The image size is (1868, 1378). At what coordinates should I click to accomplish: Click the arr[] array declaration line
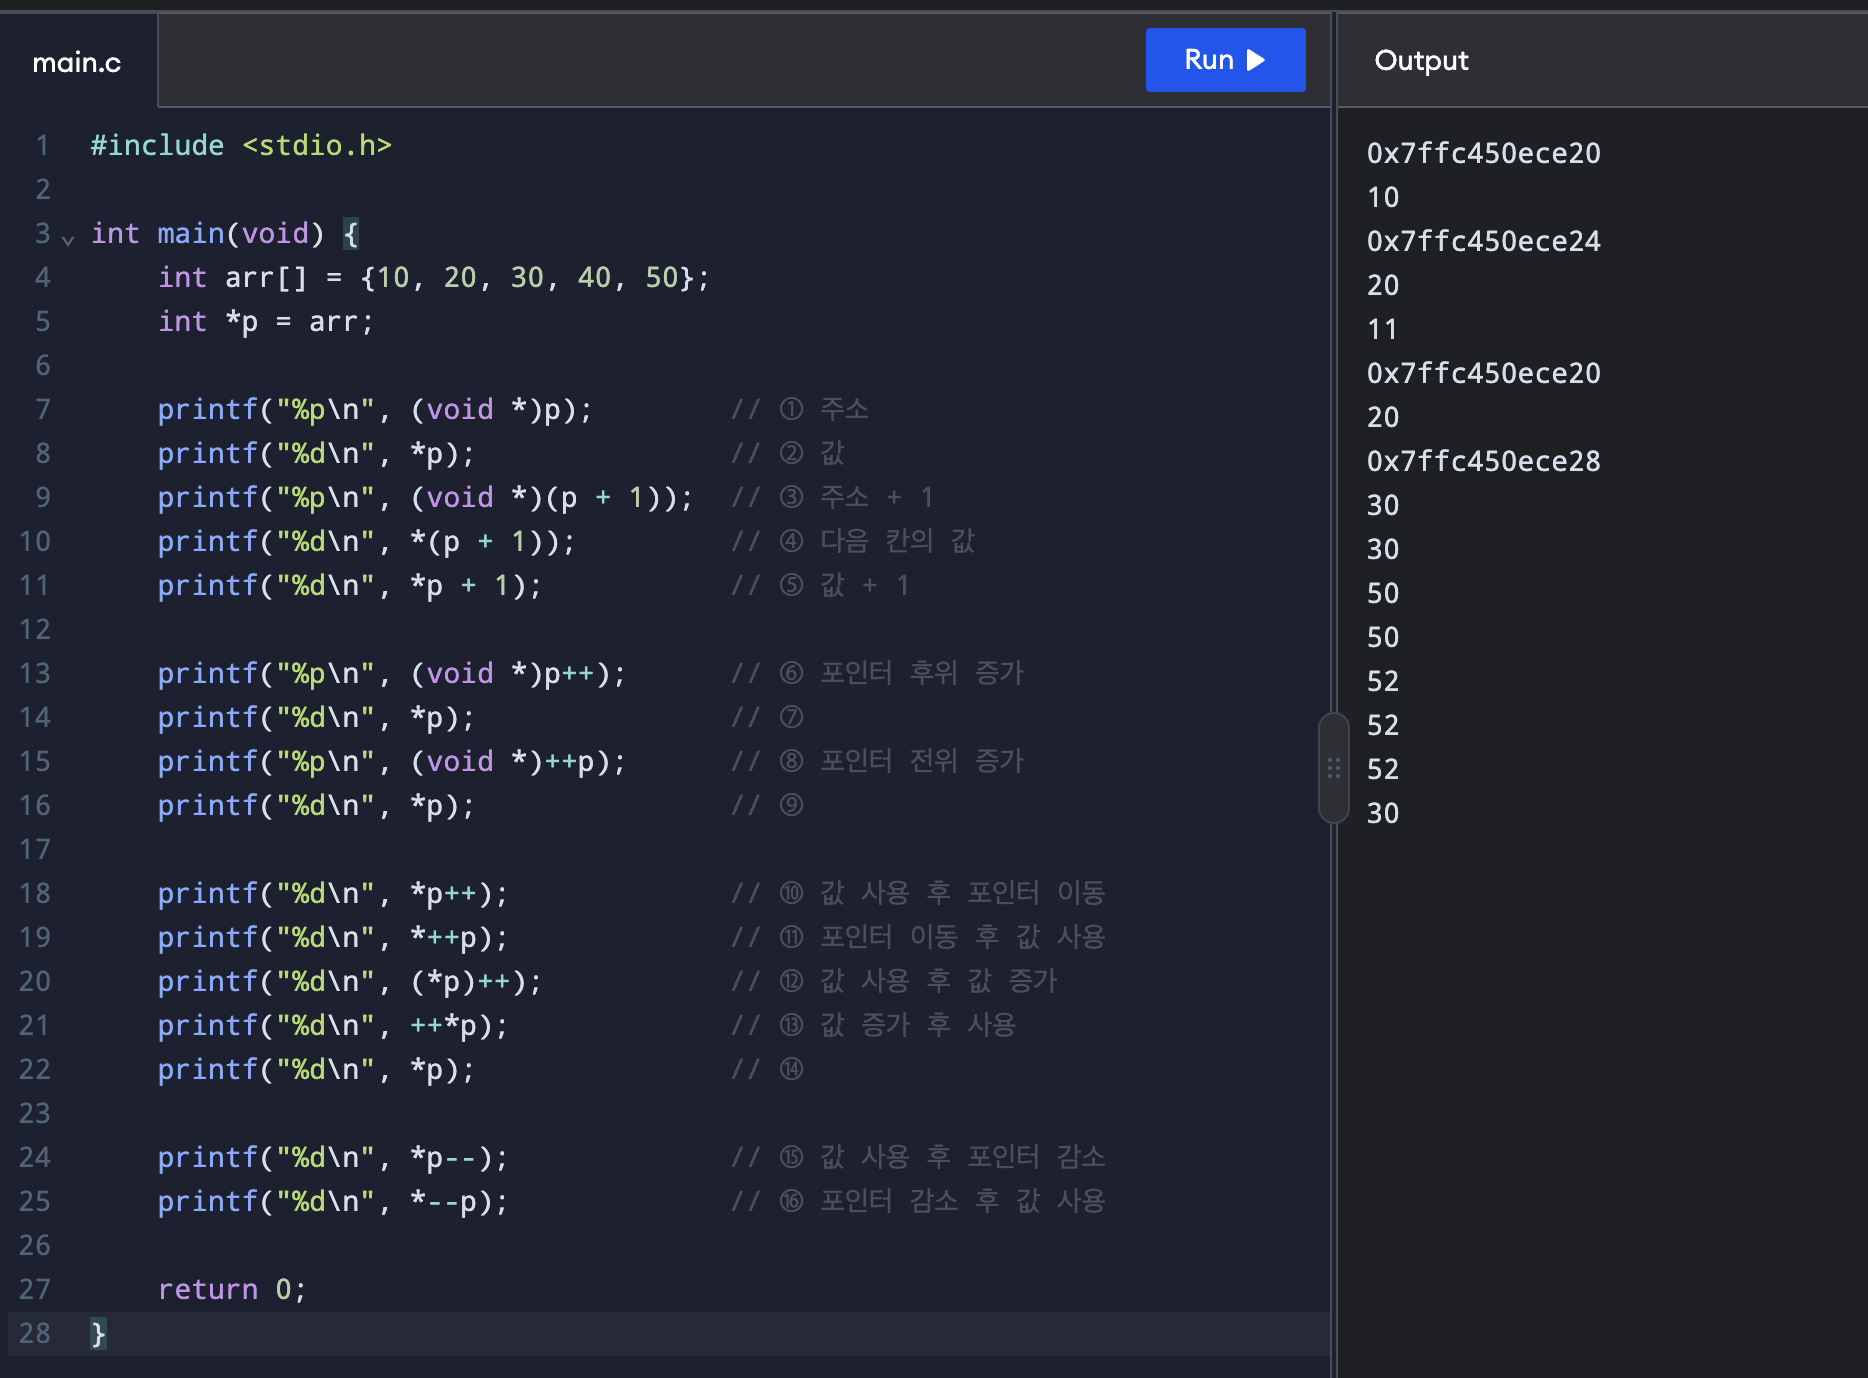434,278
